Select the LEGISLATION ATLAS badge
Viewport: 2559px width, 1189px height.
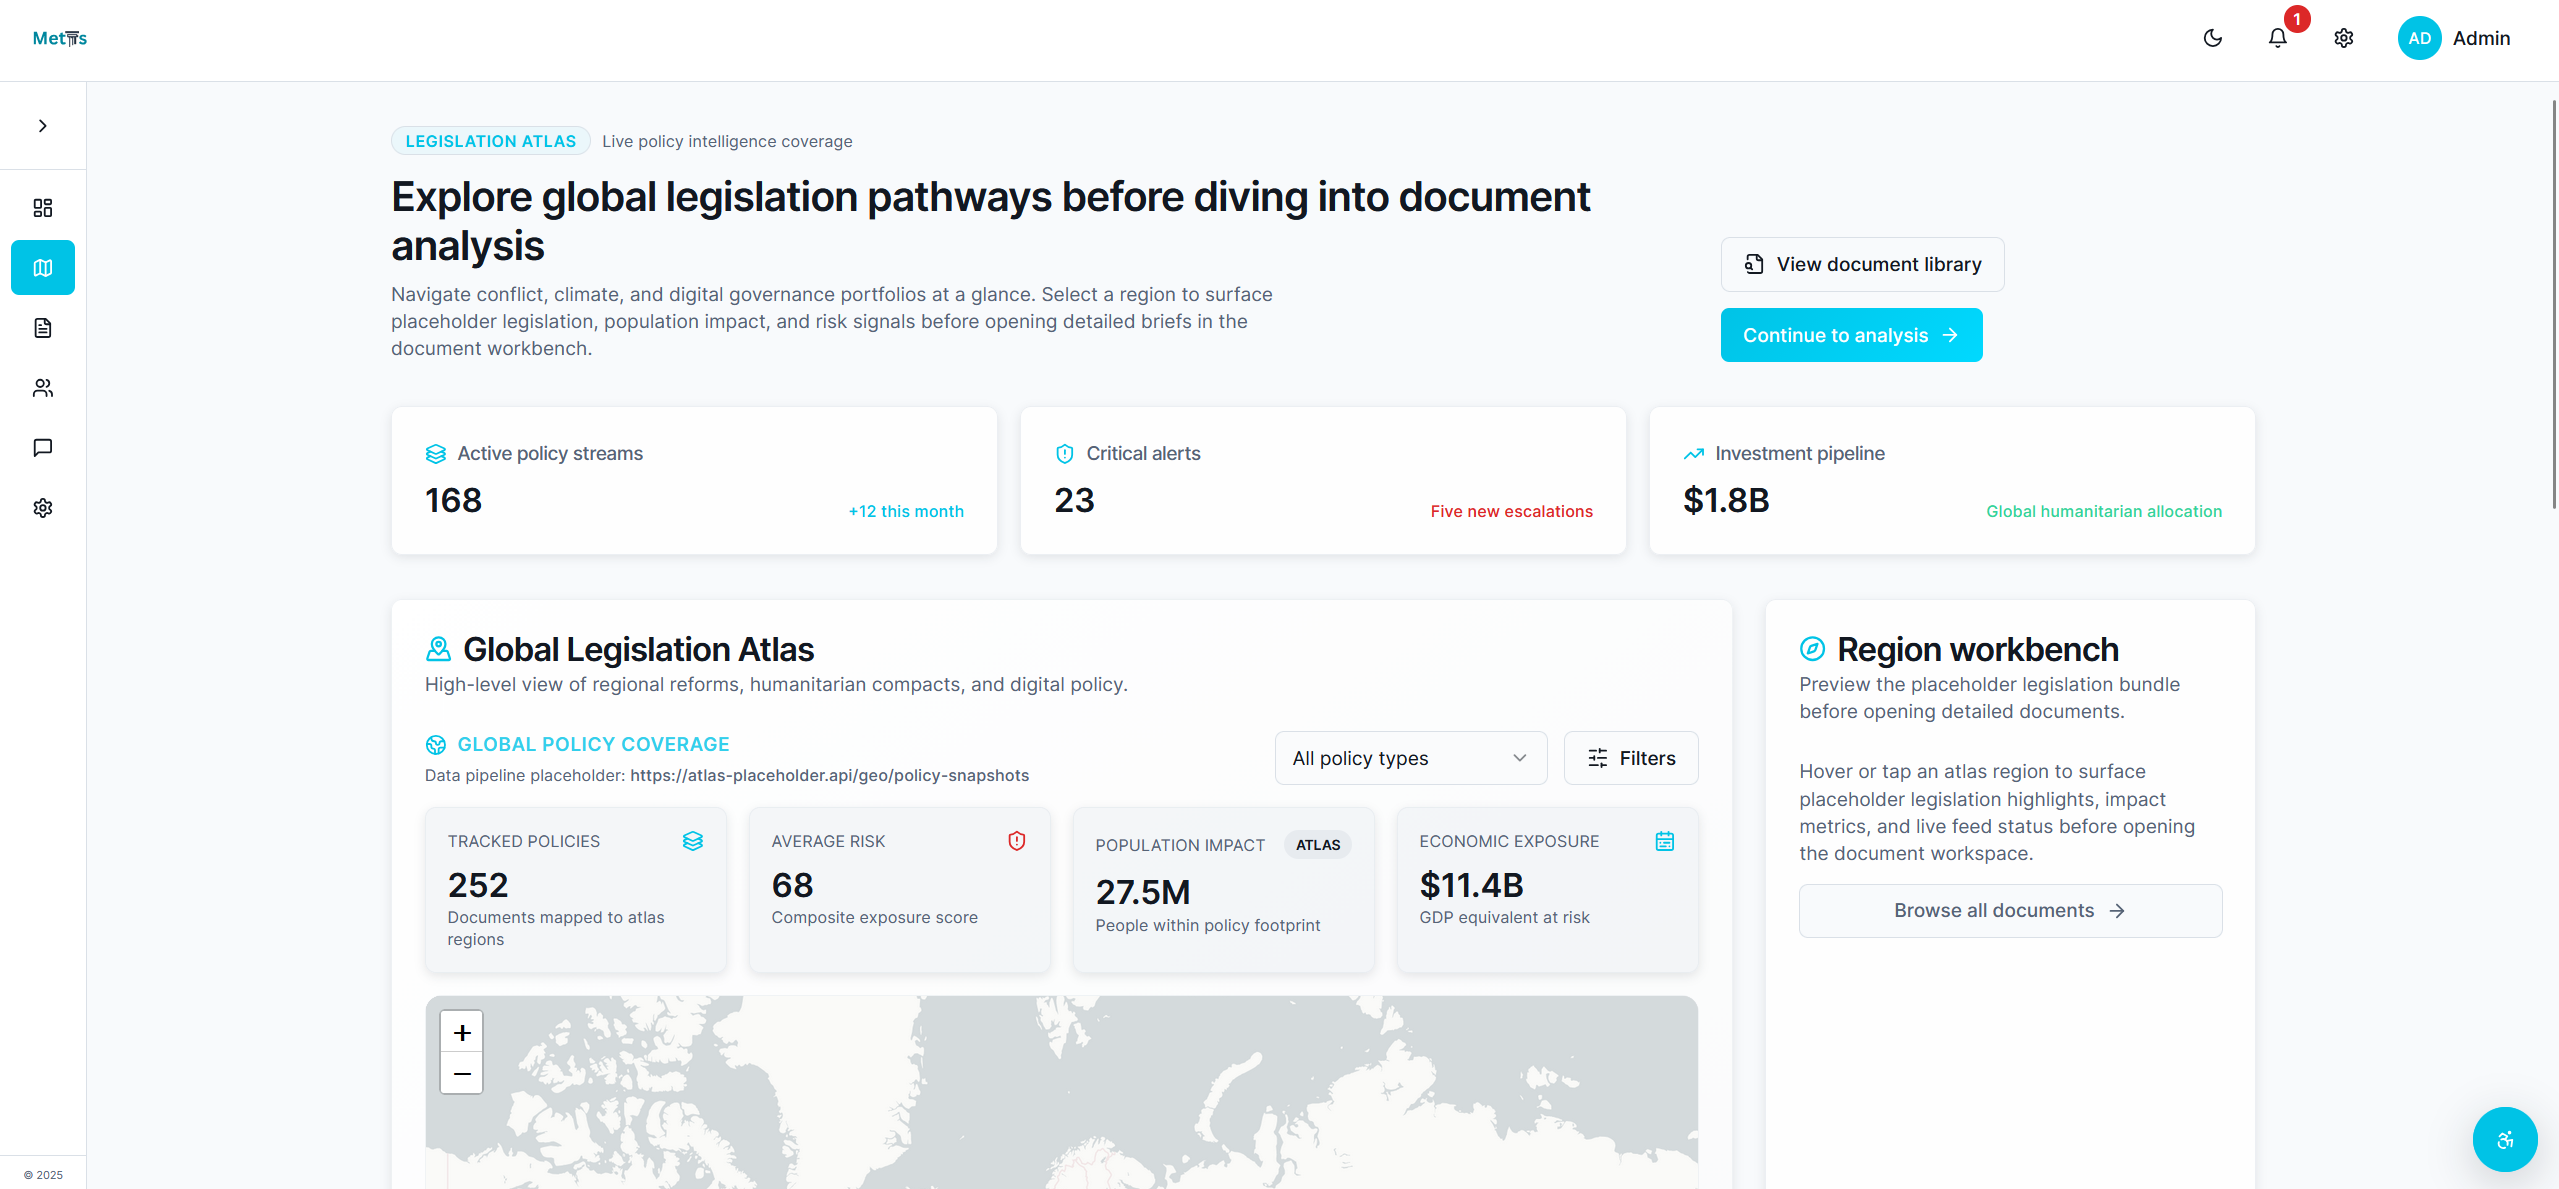point(489,140)
